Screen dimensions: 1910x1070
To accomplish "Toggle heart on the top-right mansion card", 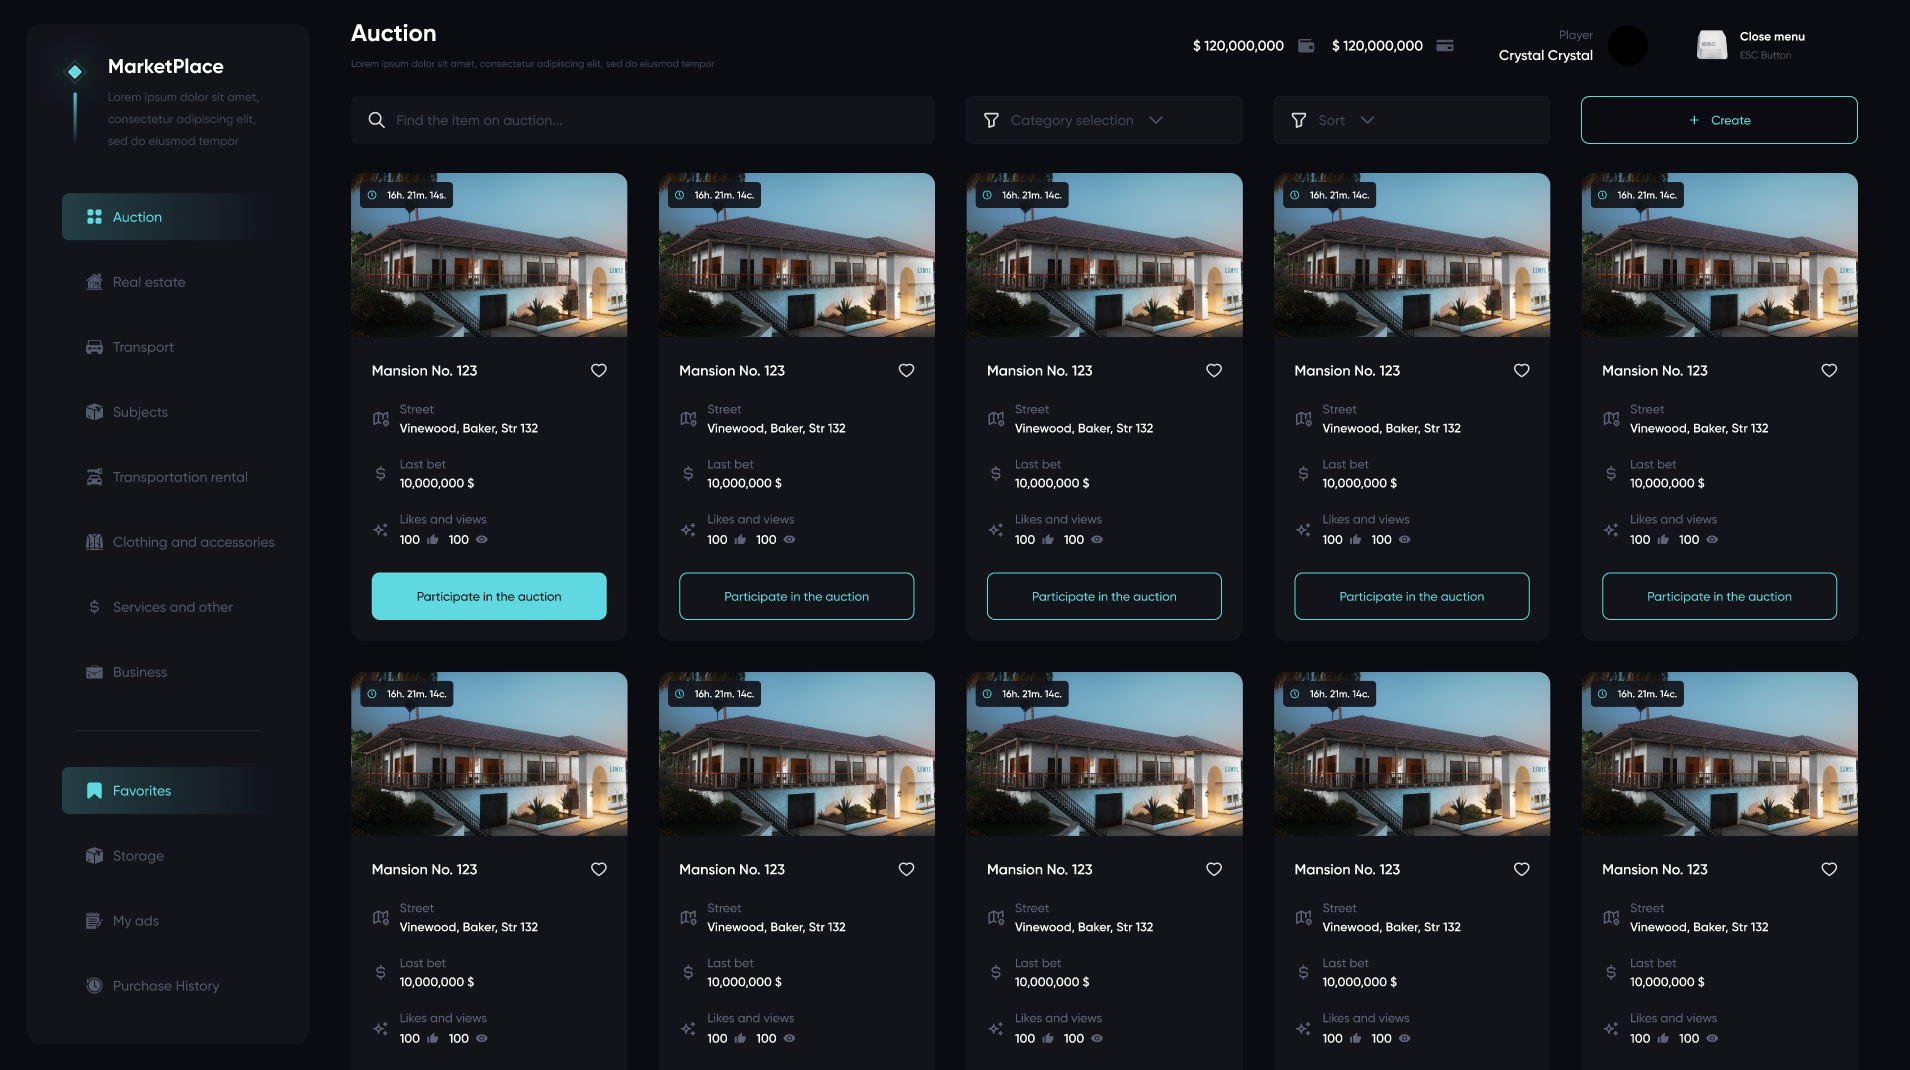I will pos(1829,371).
